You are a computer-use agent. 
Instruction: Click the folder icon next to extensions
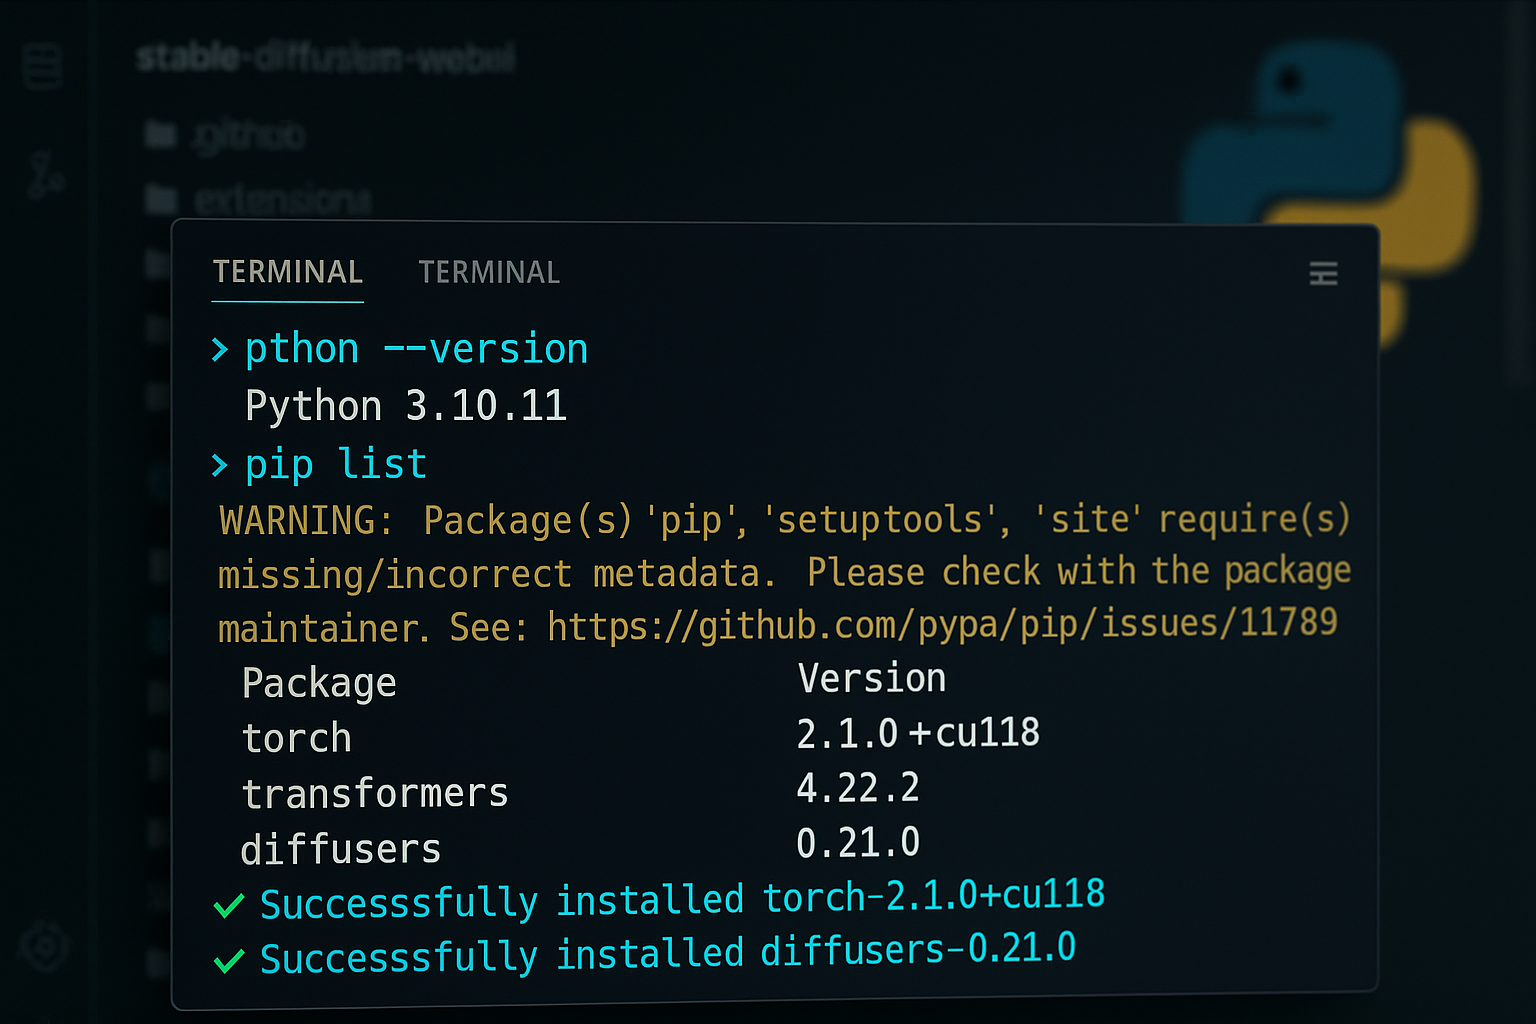(161, 199)
